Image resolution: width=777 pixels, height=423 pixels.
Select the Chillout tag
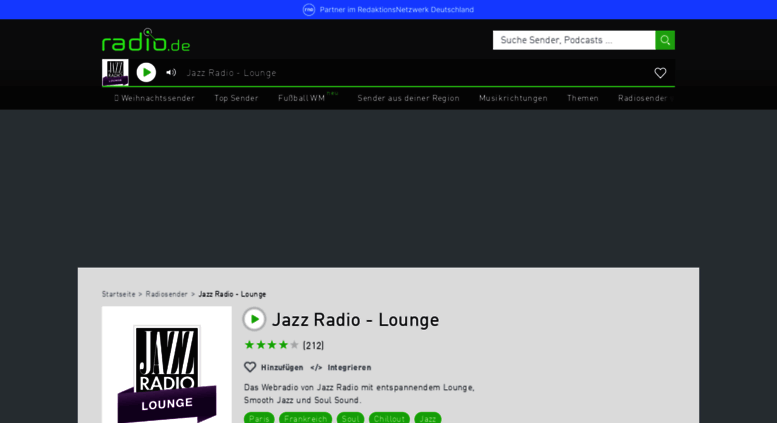pos(389,419)
